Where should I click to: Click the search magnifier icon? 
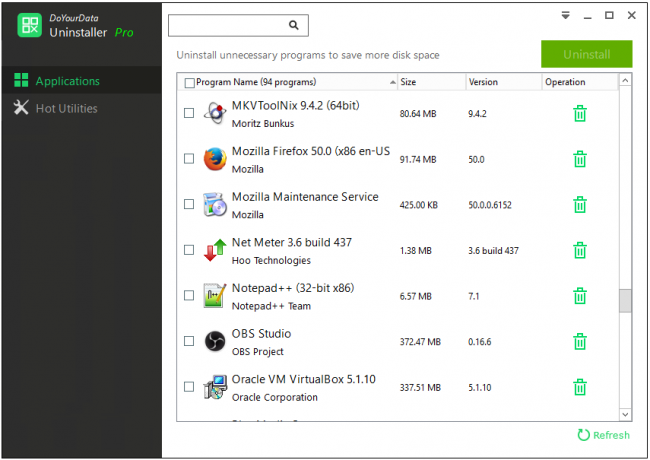[294, 25]
